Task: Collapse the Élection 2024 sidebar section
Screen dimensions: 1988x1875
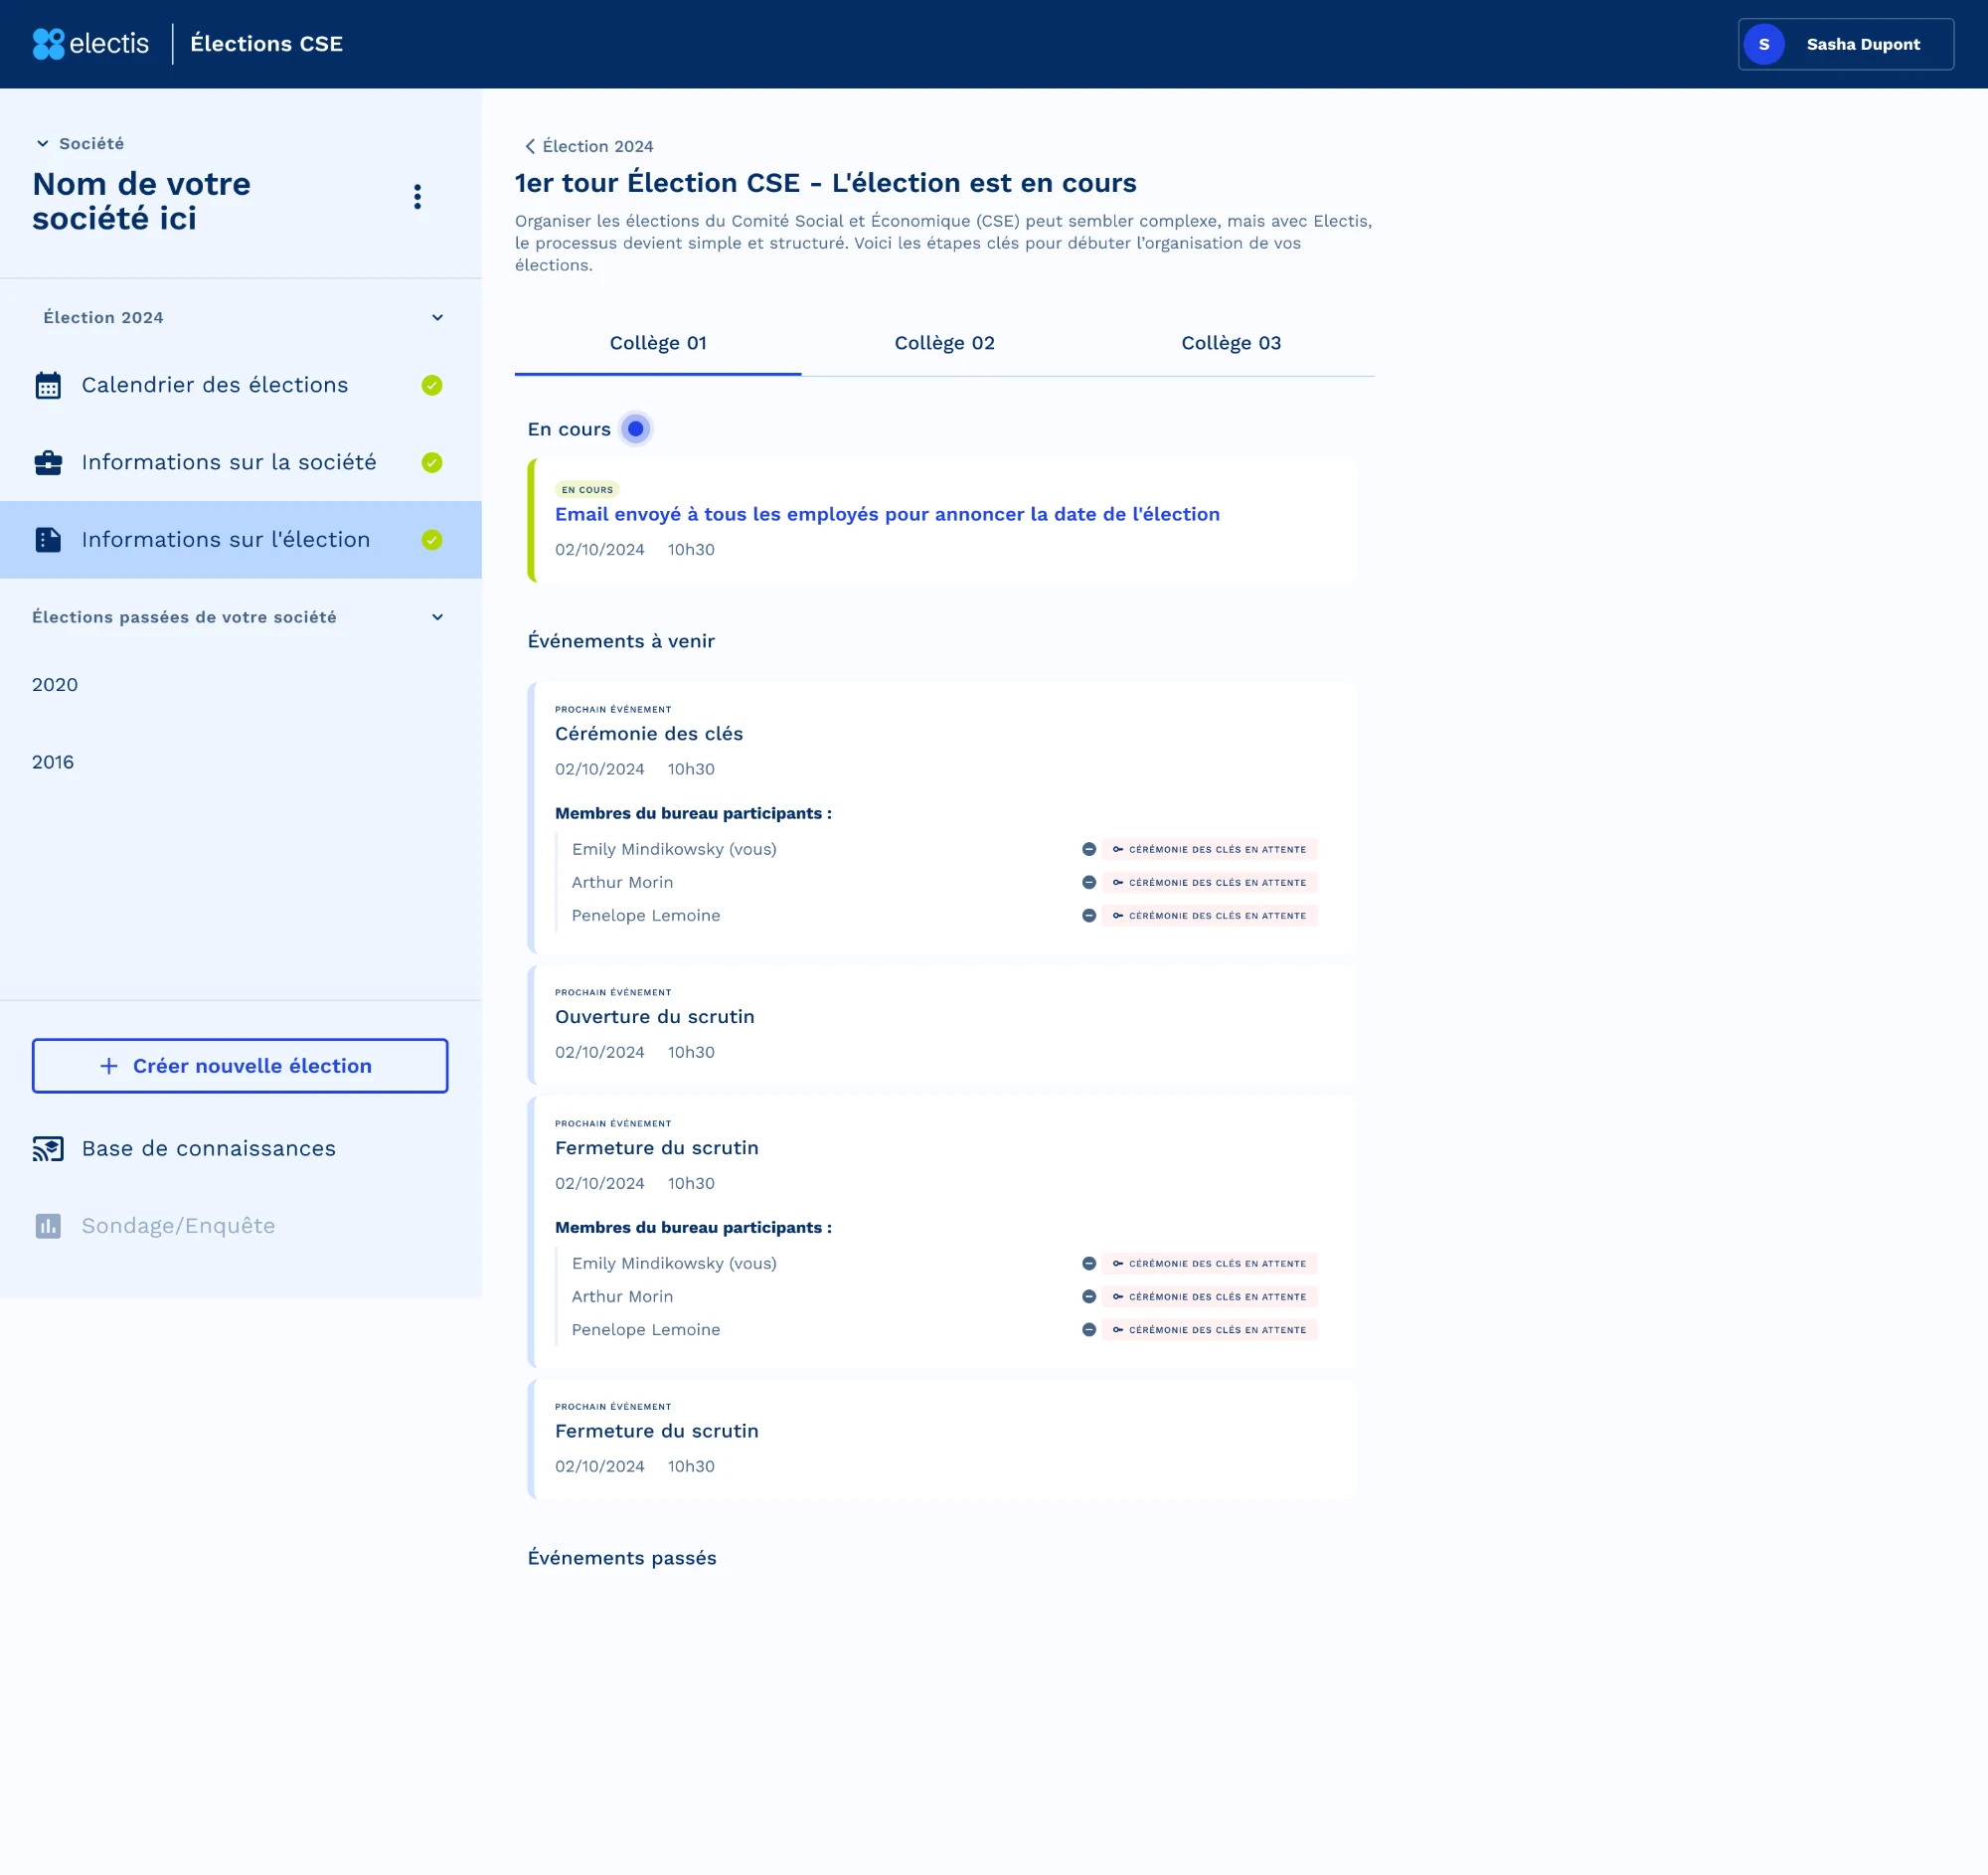Action: (437, 317)
